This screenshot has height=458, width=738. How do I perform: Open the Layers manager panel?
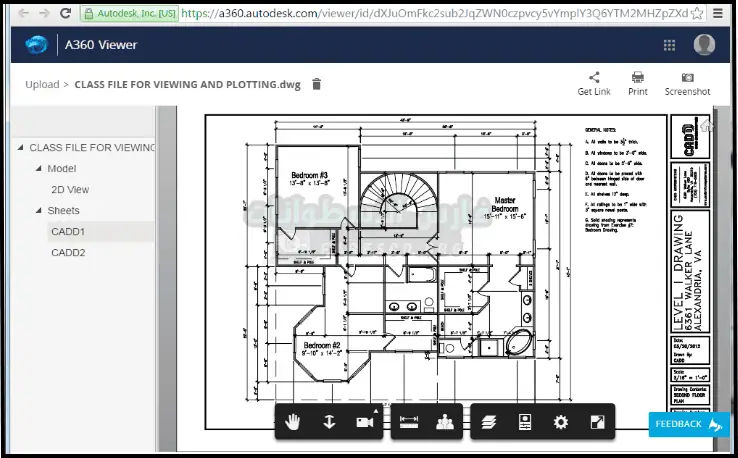point(490,422)
